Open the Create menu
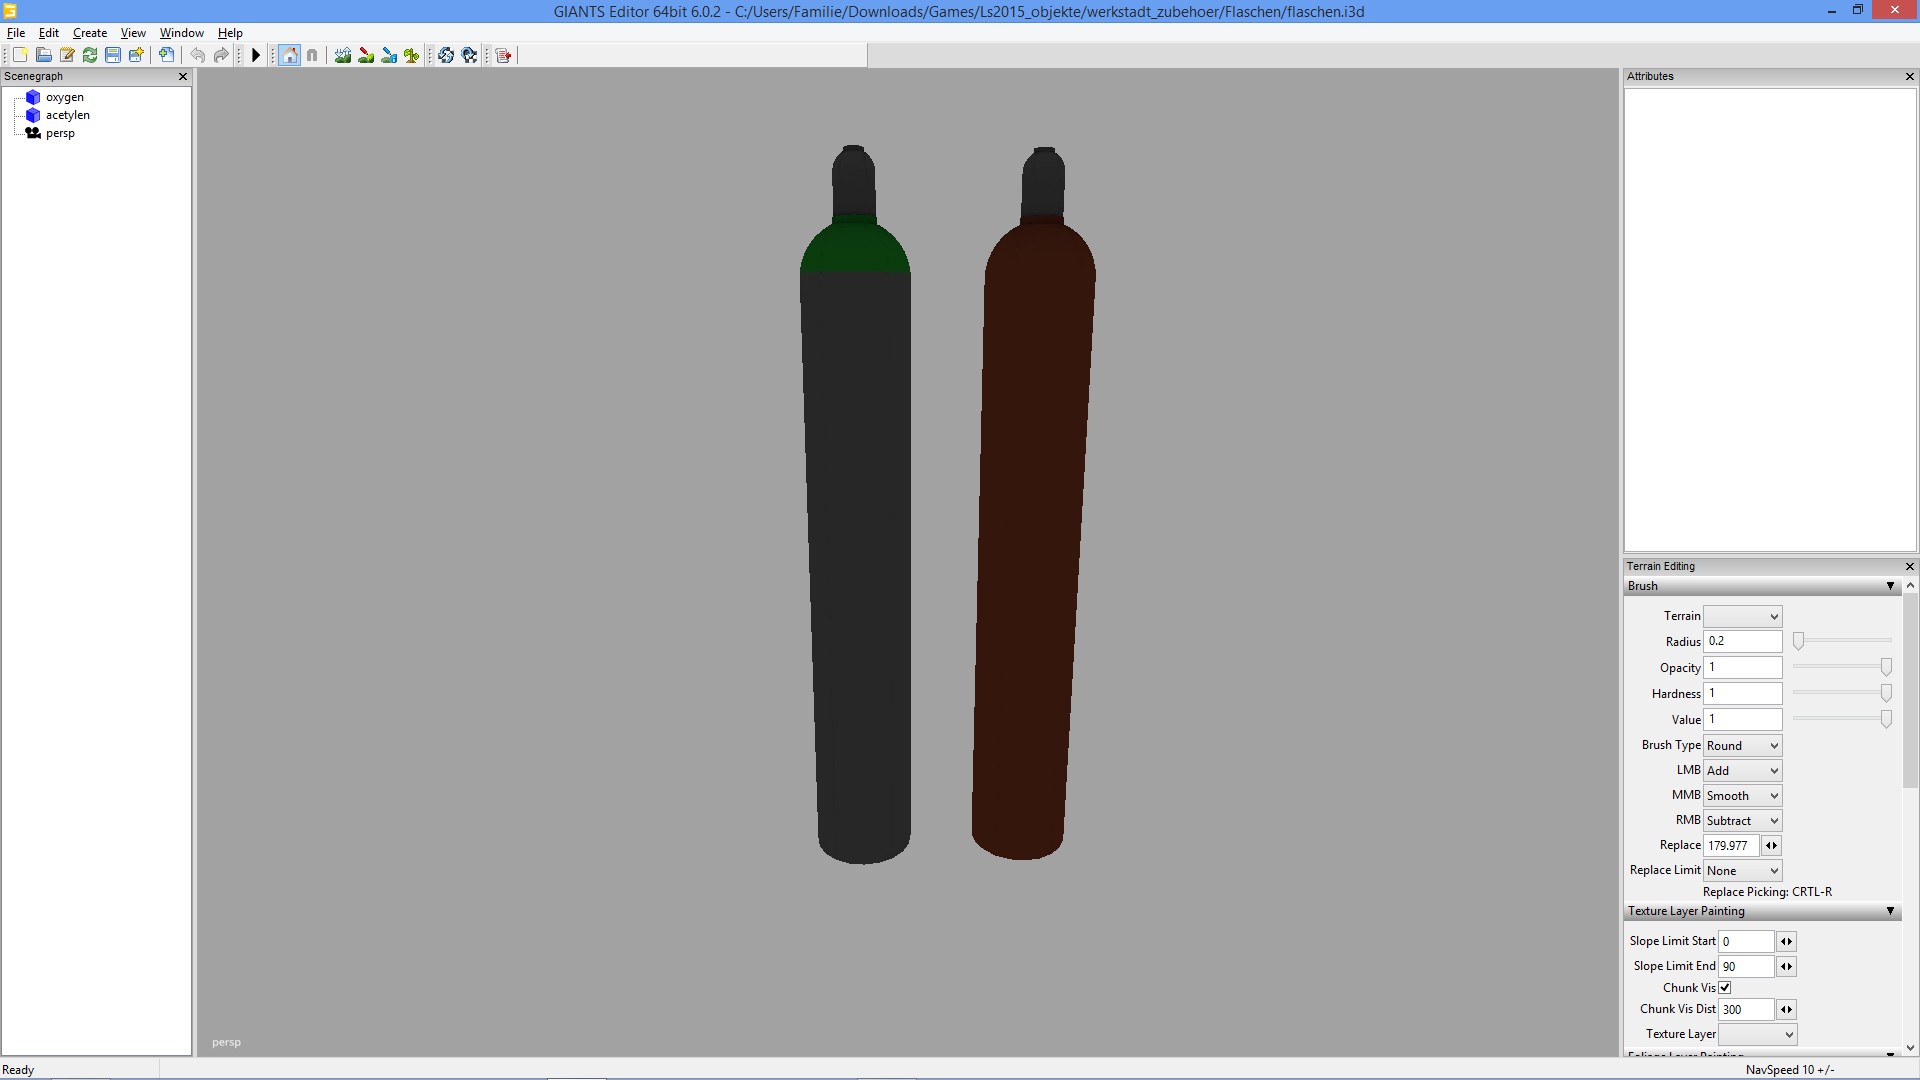 90,33
